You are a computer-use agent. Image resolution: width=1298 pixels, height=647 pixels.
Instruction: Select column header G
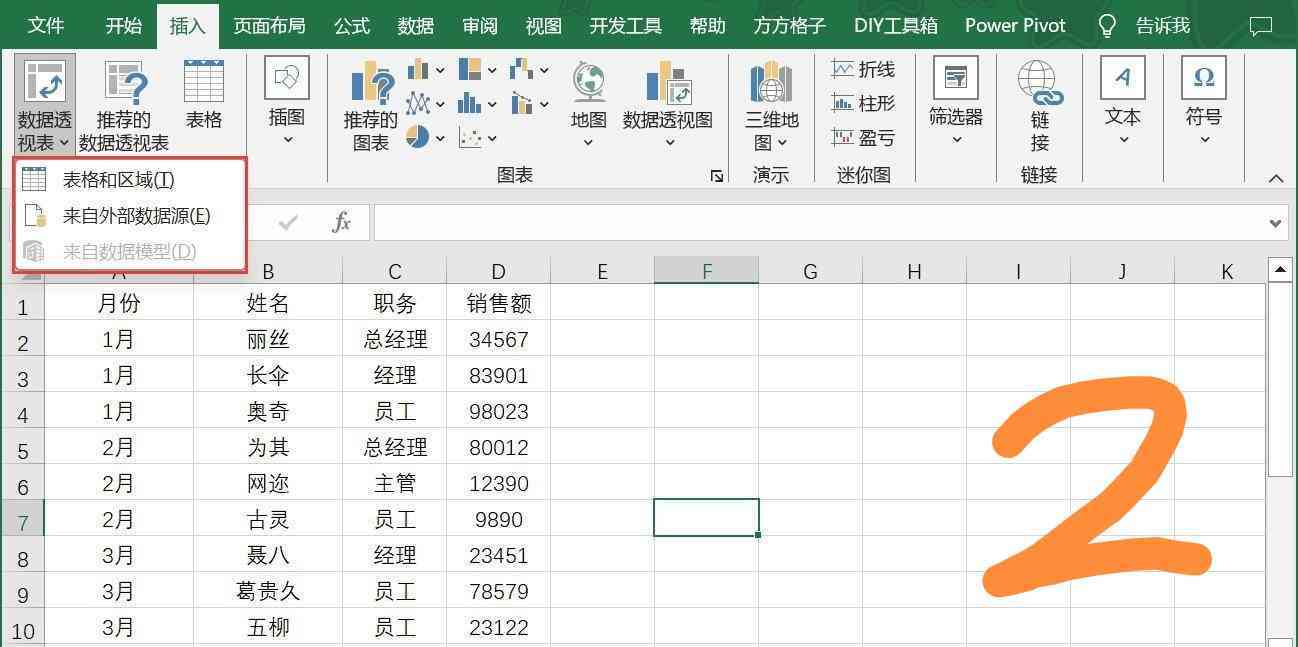(810, 270)
